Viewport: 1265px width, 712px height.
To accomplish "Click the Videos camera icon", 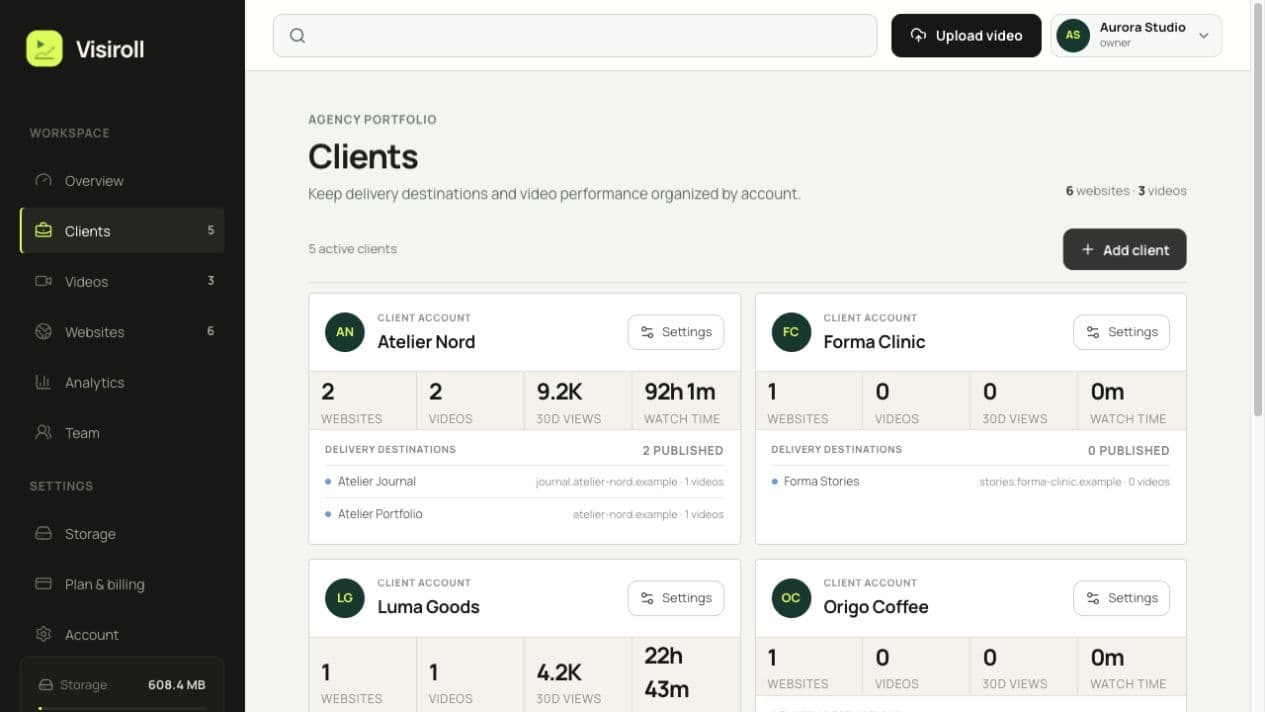I will point(43,281).
